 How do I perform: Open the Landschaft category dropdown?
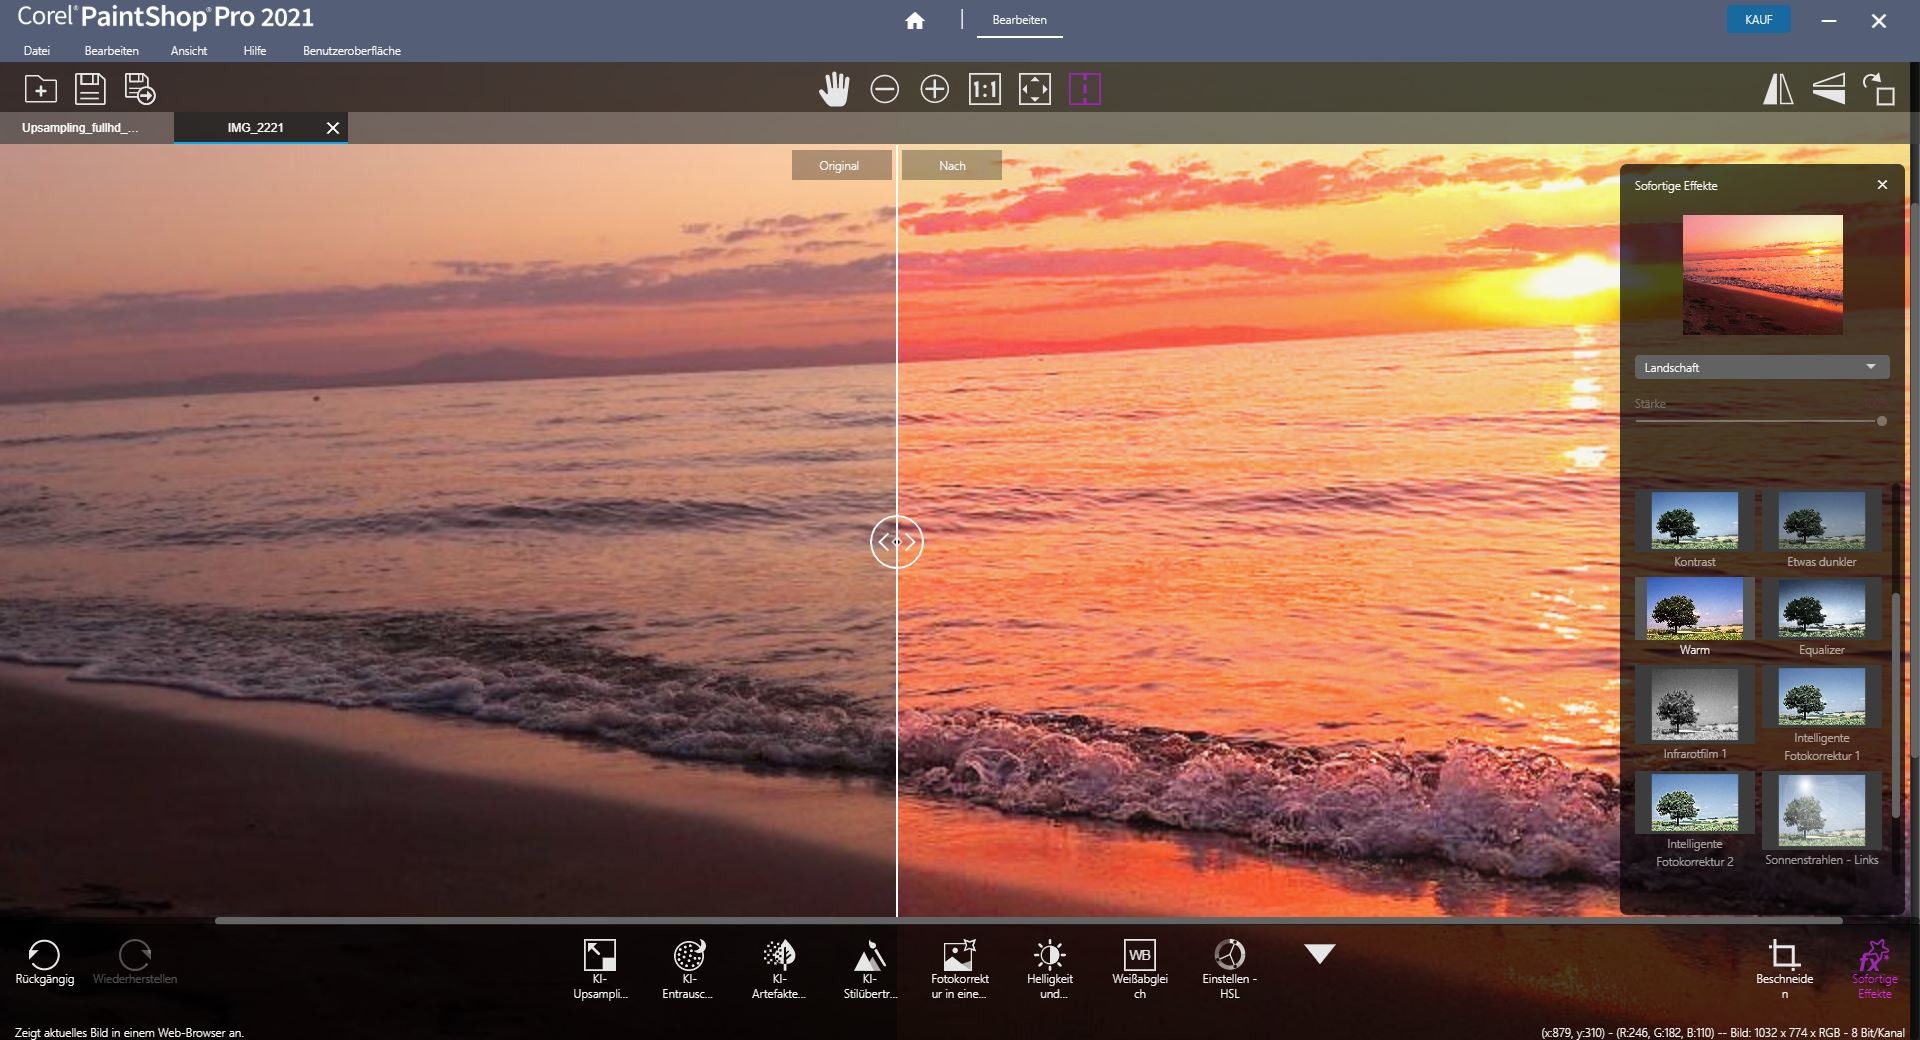coord(1761,367)
